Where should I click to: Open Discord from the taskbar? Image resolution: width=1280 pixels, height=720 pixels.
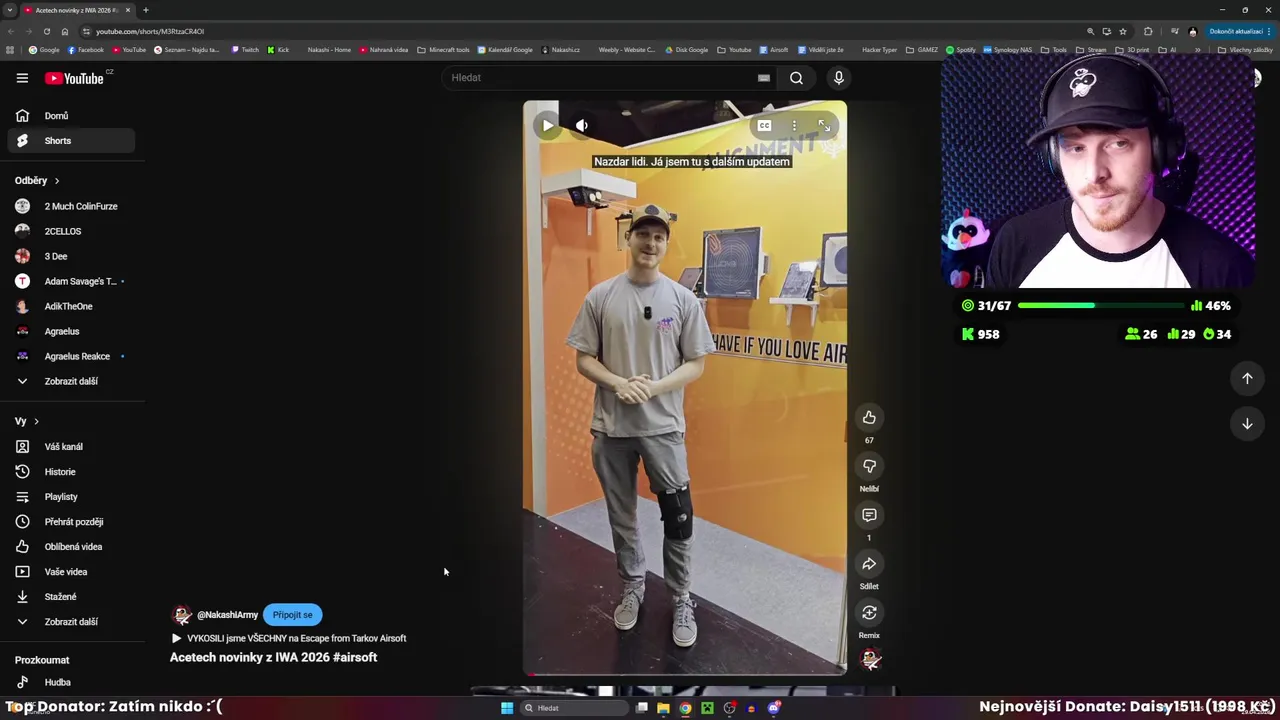pyautogui.click(x=774, y=708)
